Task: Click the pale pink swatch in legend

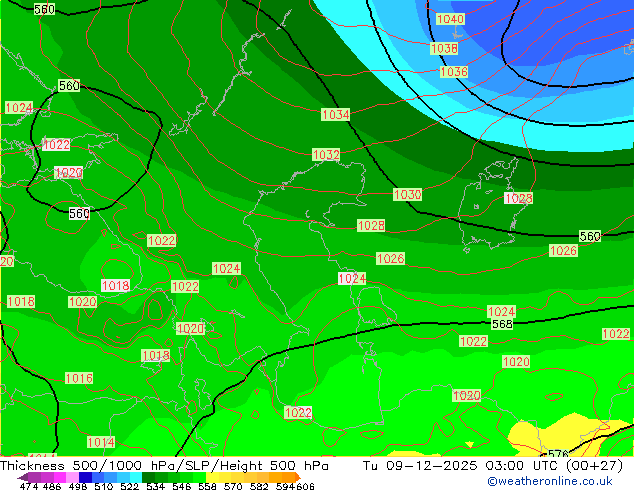Action: coord(72,477)
